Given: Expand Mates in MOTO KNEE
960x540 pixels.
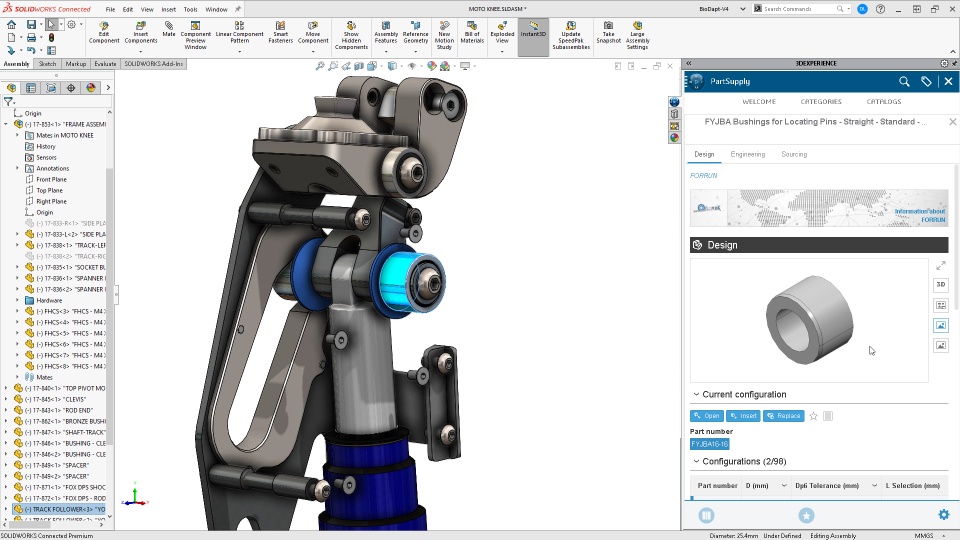Looking at the screenshot, I should 17,135.
